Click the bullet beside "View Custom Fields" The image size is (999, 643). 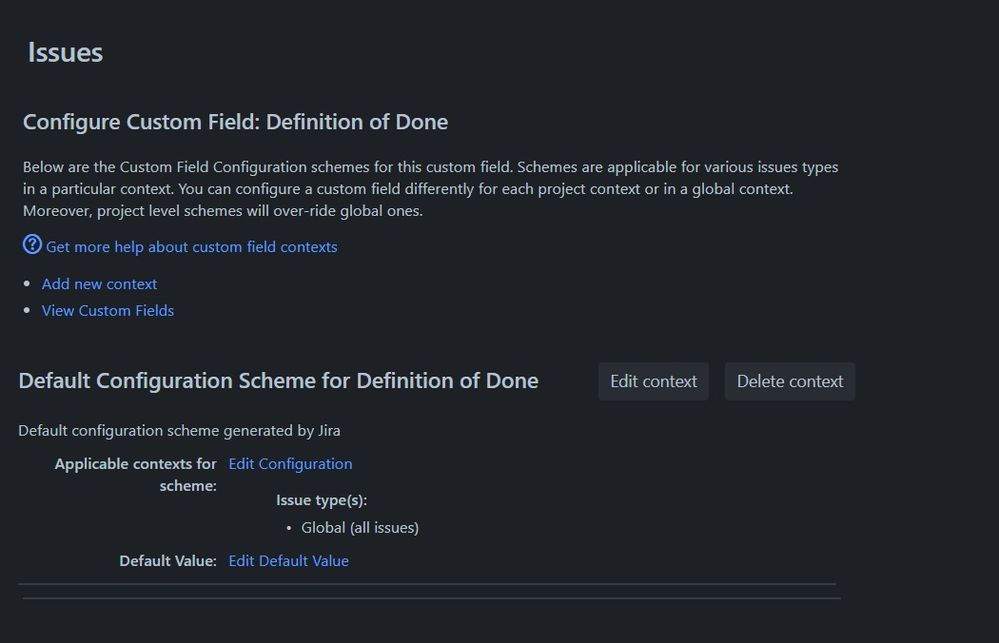click(27, 311)
